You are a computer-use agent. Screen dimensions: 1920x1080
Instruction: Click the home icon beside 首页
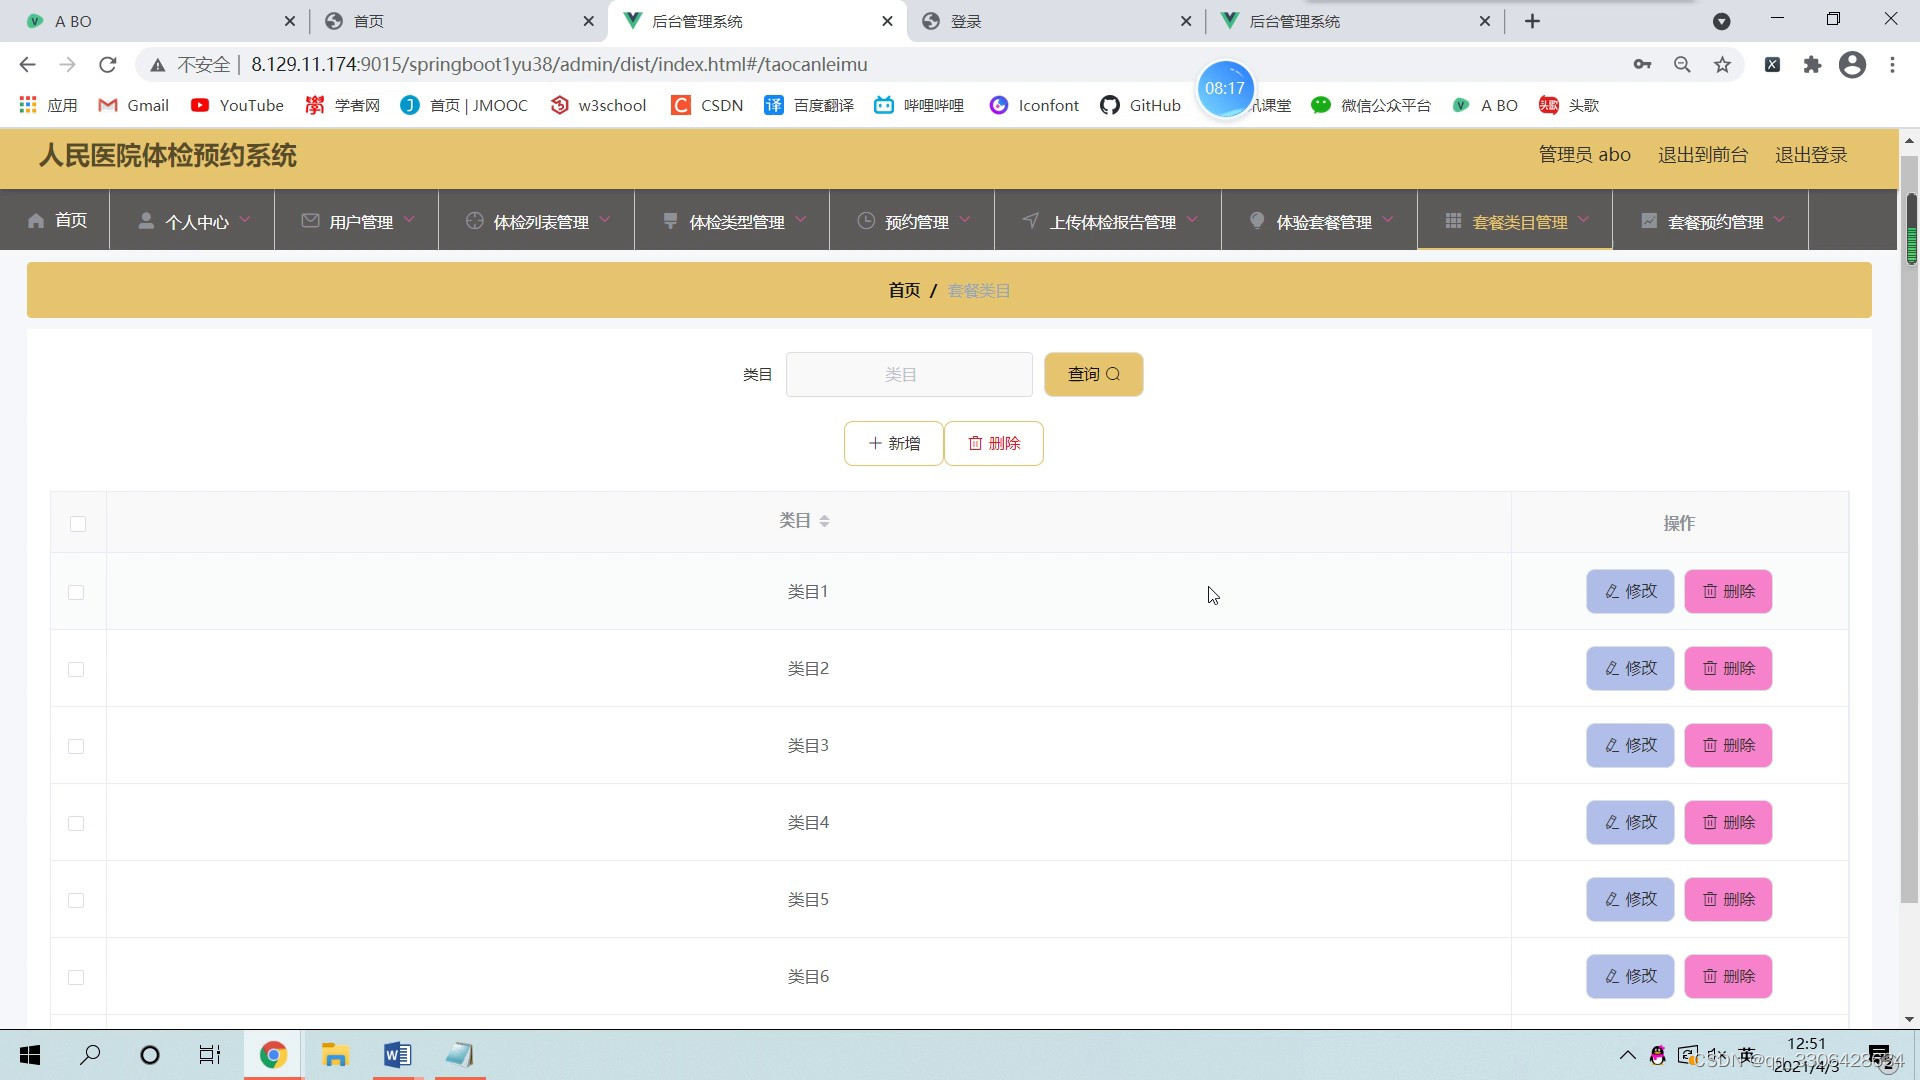click(36, 221)
